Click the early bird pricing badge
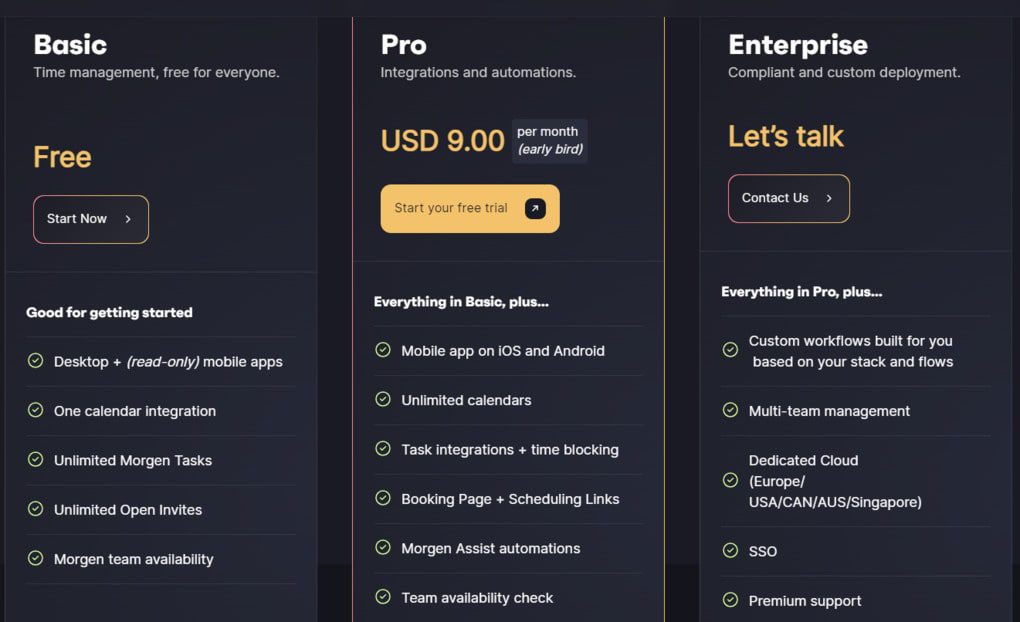1020x622 pixels. pos(549,141)
